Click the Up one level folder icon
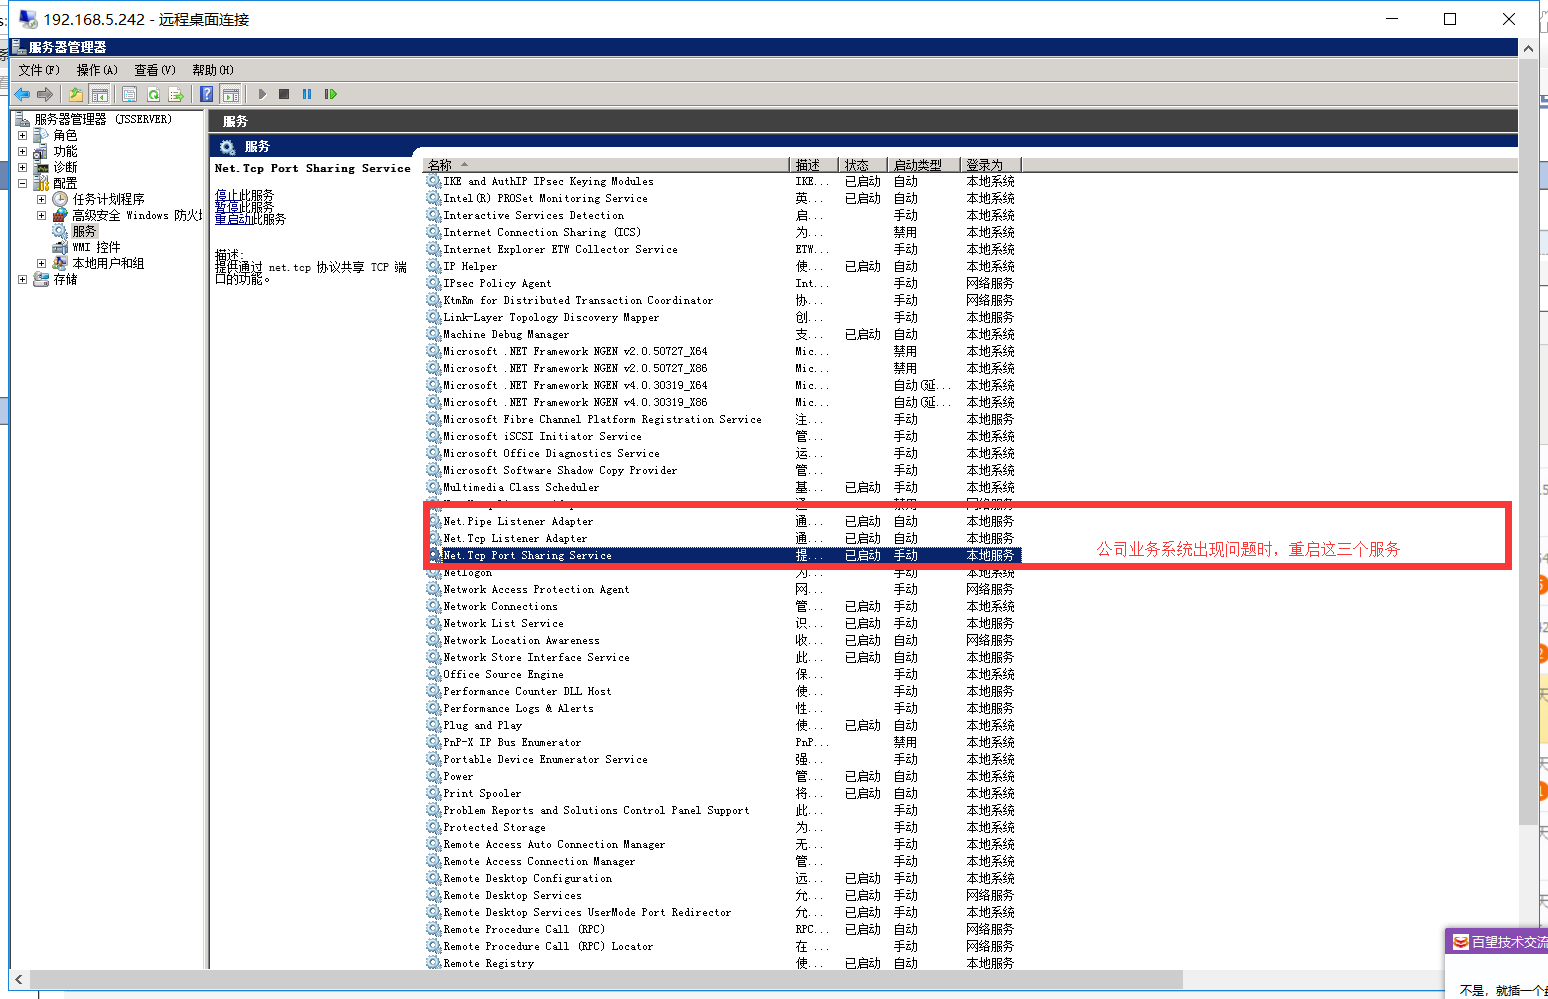The image size is (1548, 999). point(76,94)
